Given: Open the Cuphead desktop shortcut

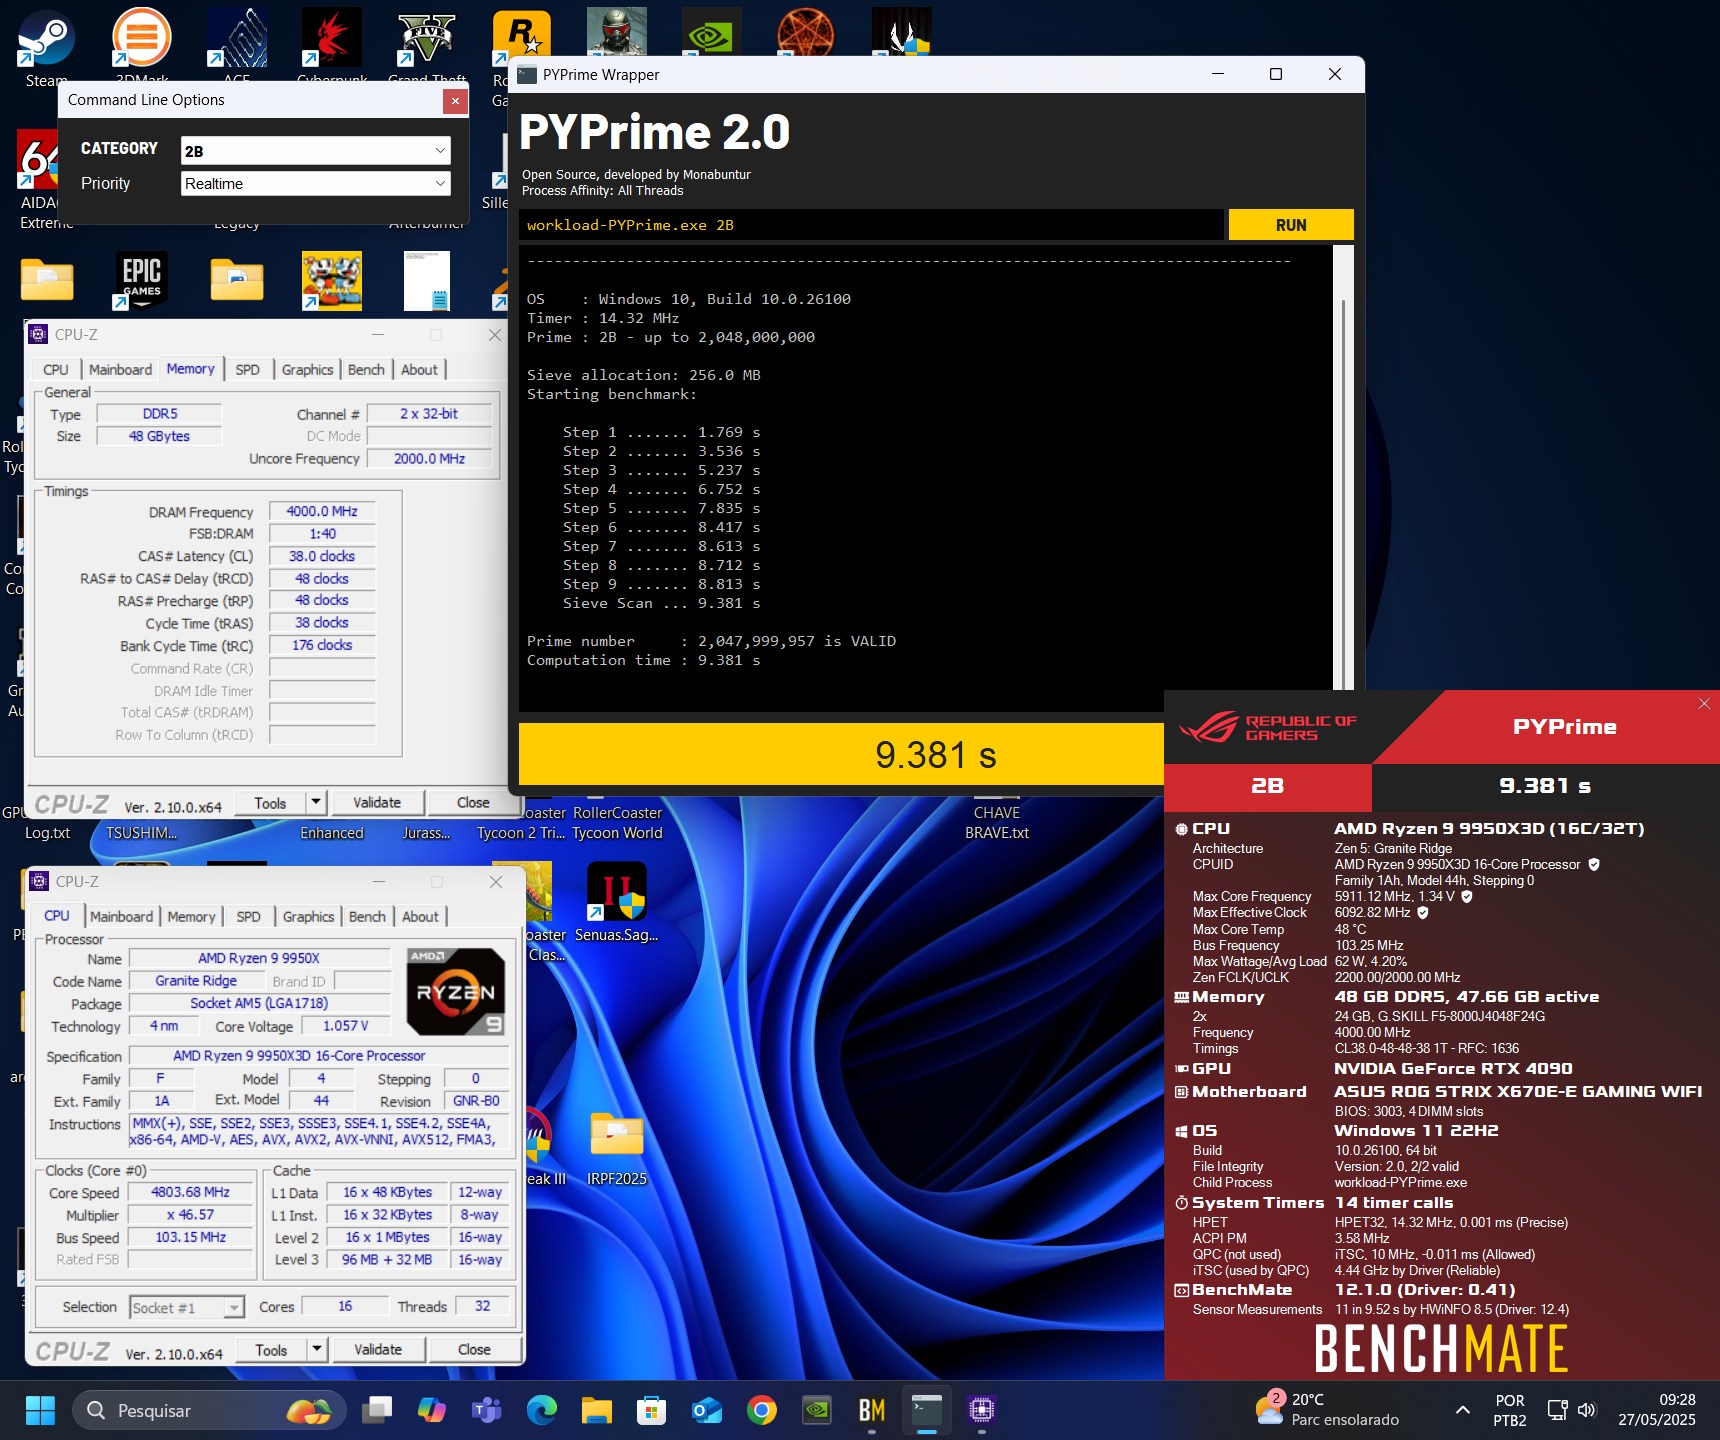Looking at the screenshot, I should [x=331, y=280].
